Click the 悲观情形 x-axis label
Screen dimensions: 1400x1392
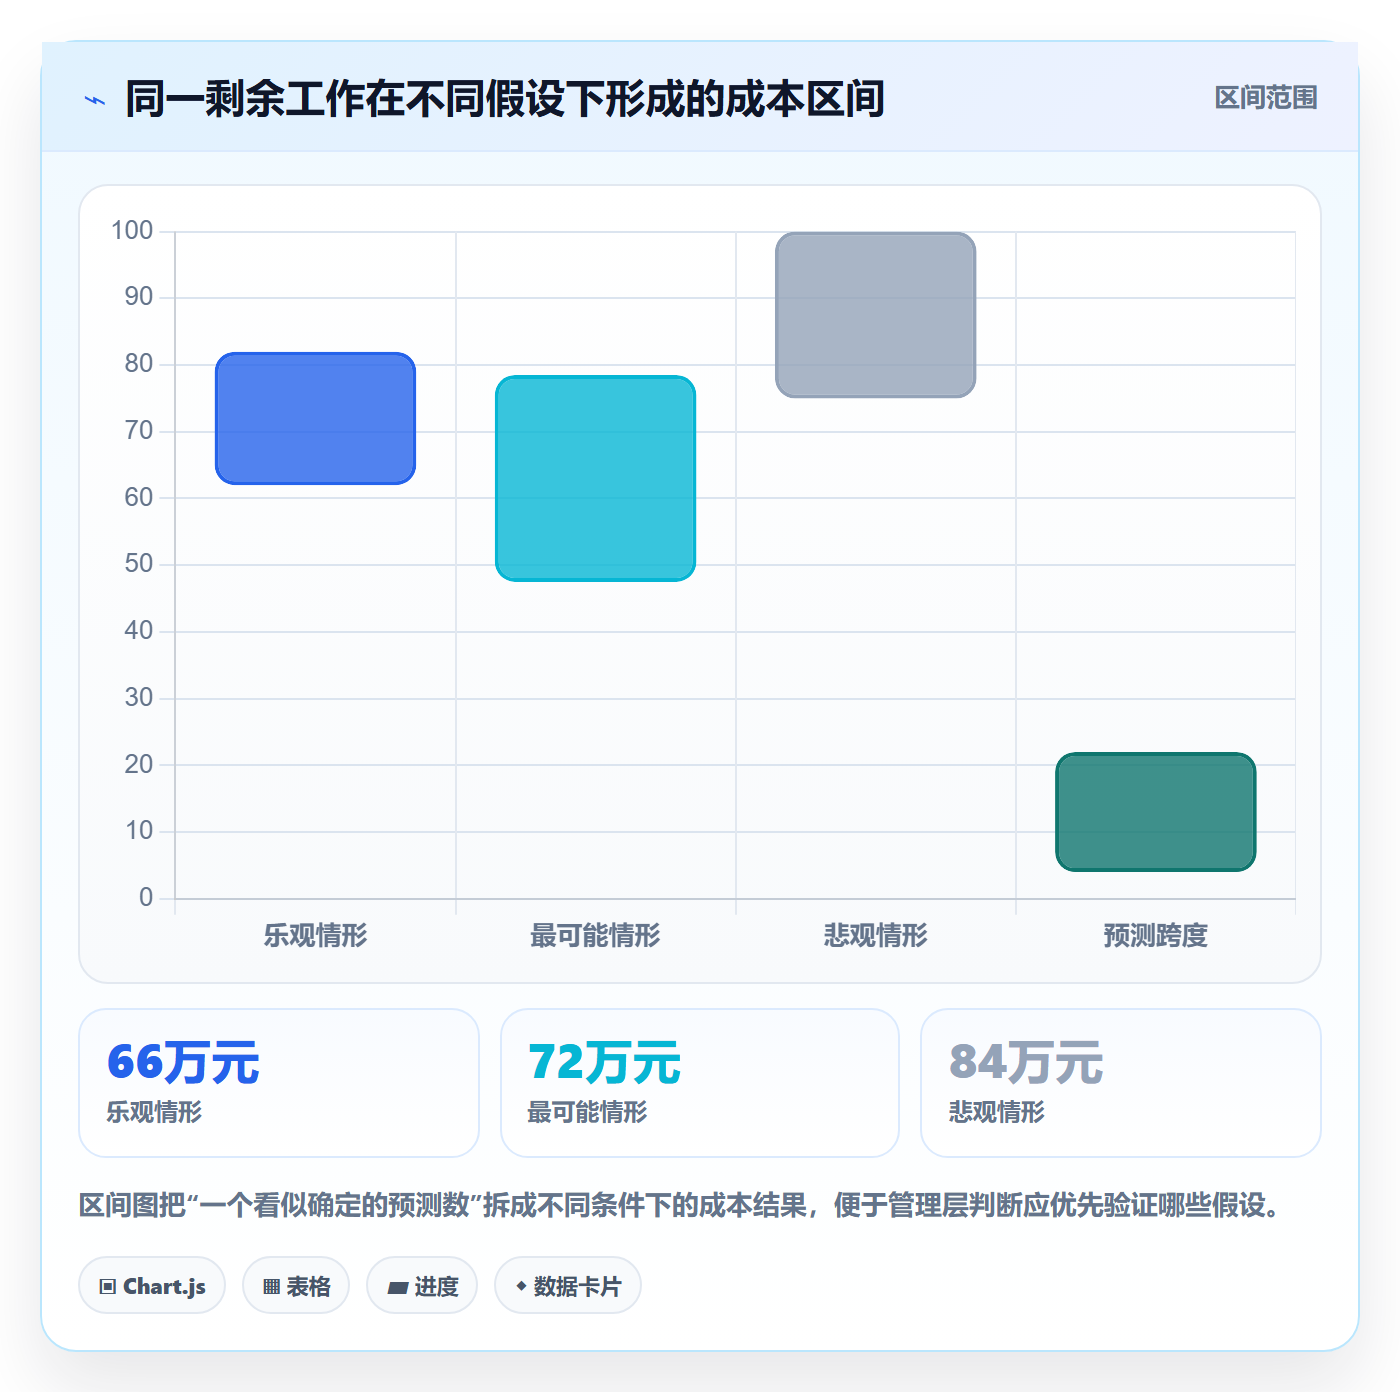tap(875, 936)
